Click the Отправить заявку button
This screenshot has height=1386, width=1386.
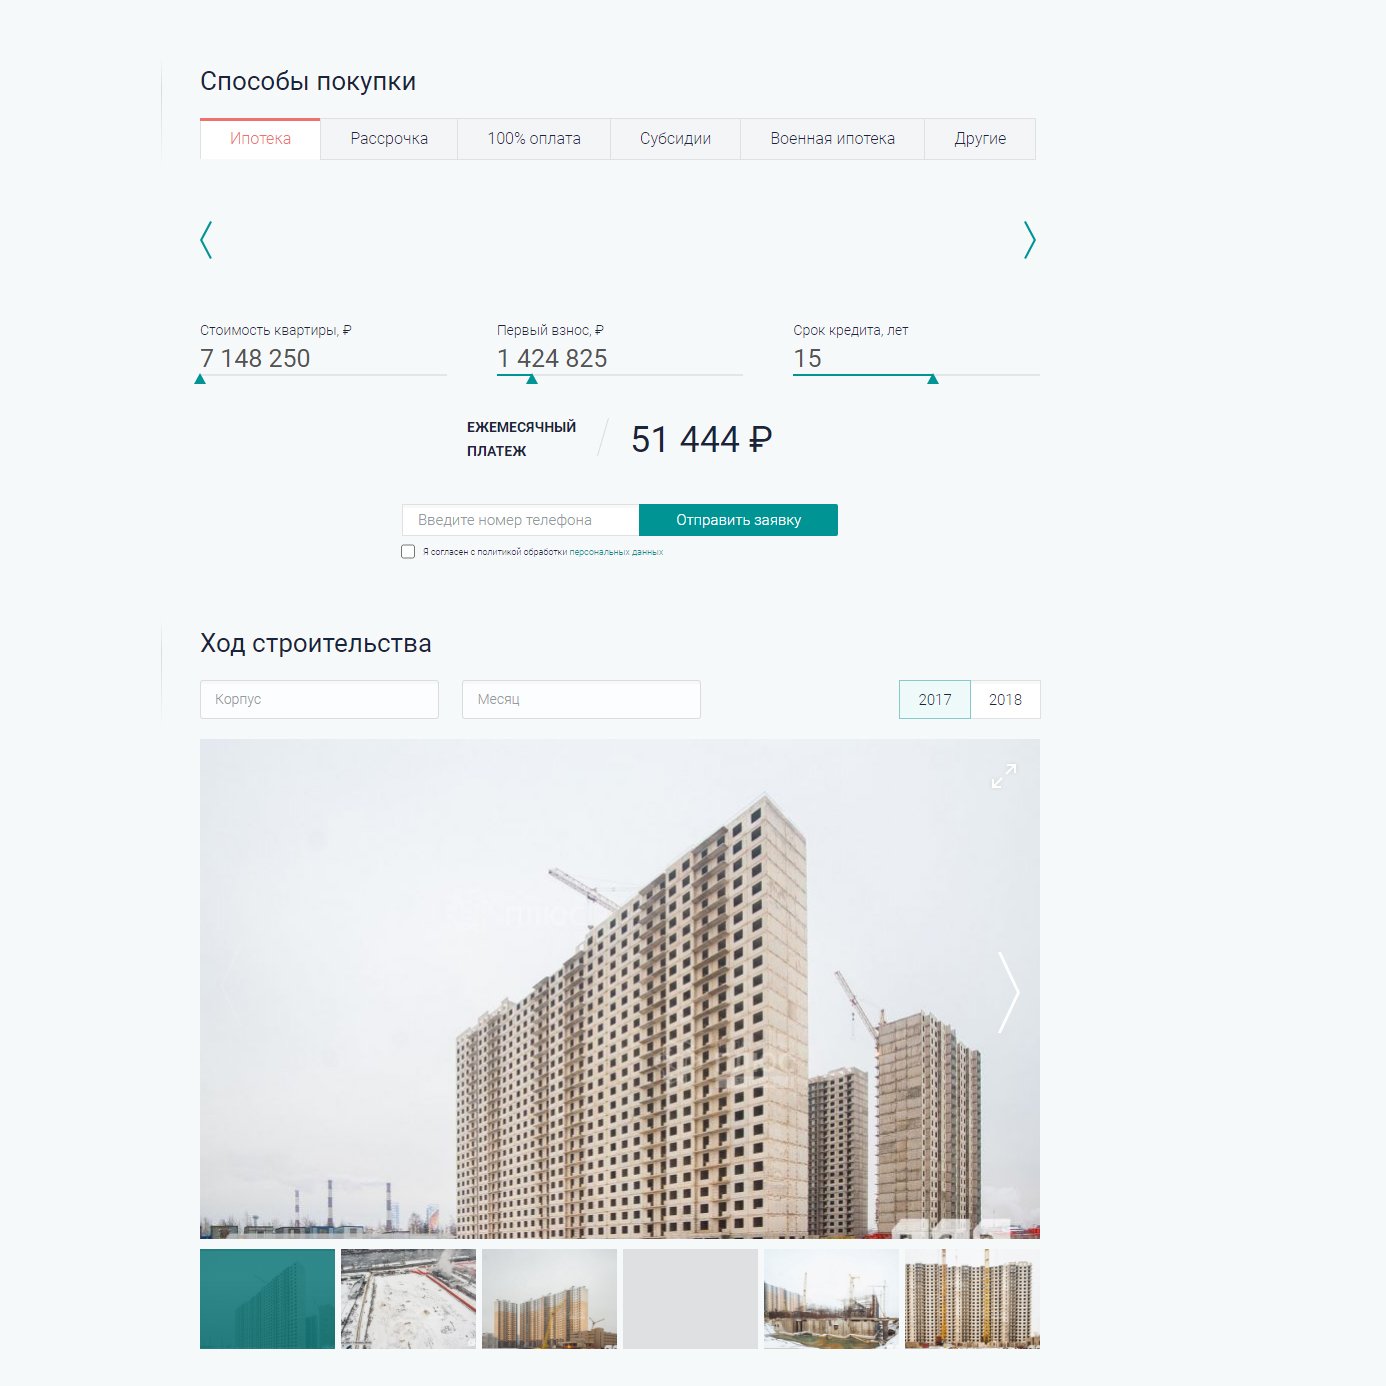[738, 520]
